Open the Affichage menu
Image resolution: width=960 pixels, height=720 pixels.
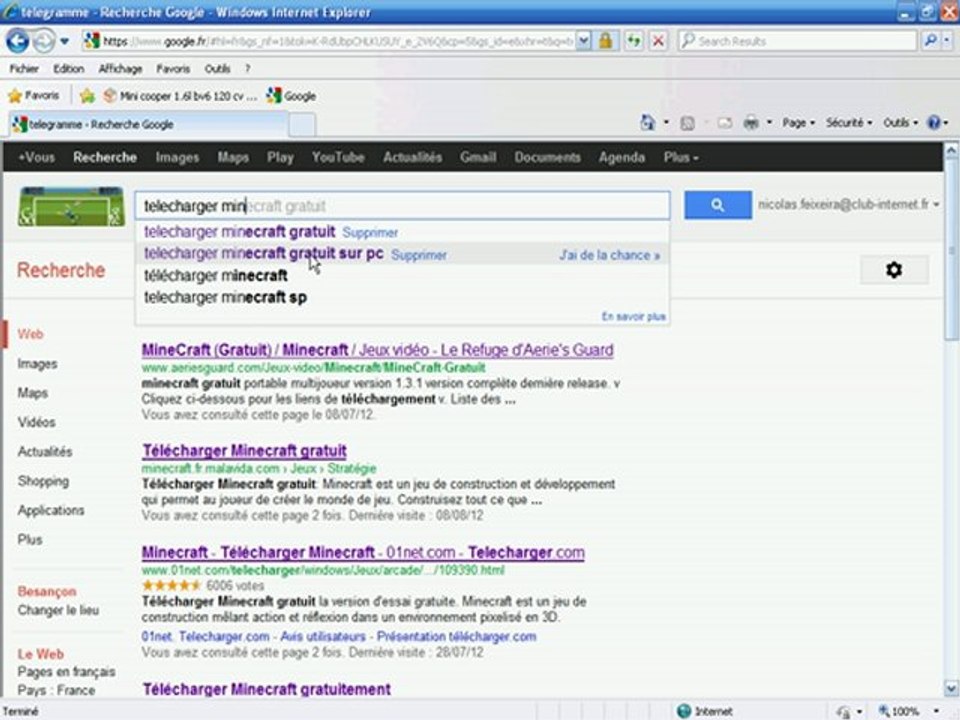coord(121,69)
